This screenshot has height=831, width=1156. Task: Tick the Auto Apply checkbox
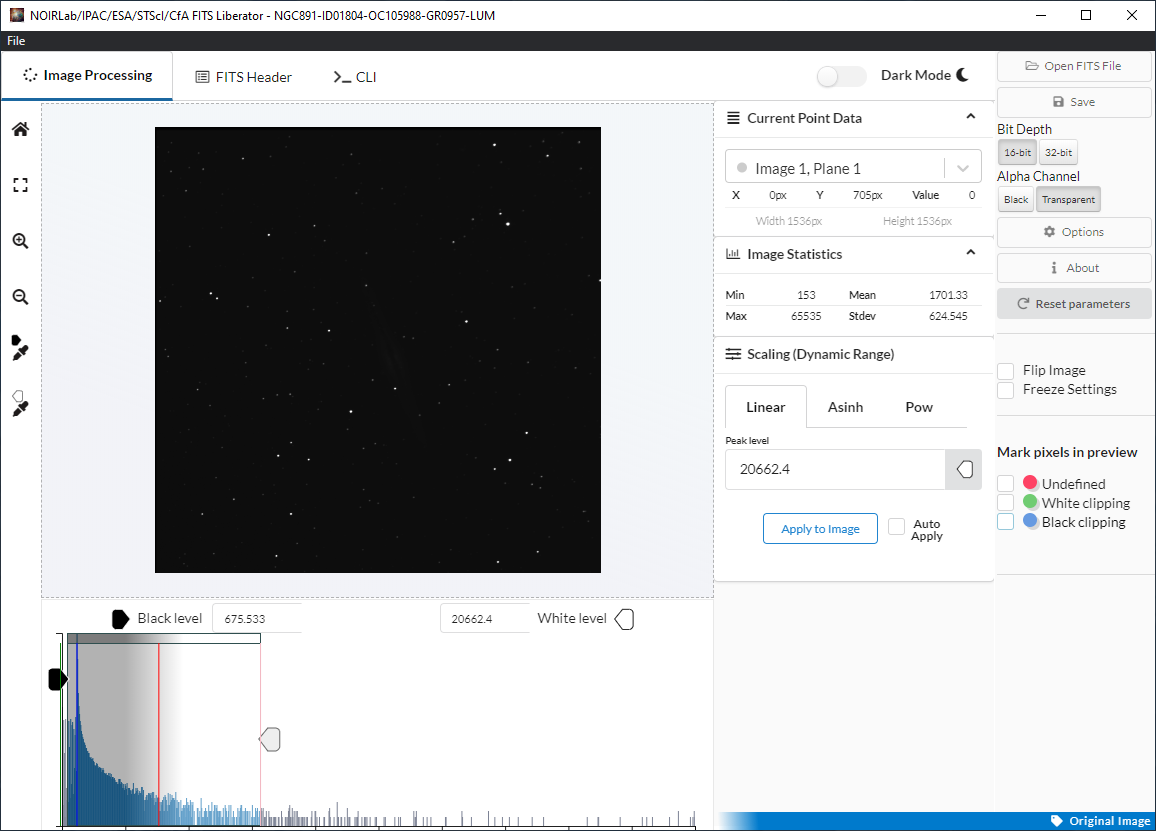(896, 526)
